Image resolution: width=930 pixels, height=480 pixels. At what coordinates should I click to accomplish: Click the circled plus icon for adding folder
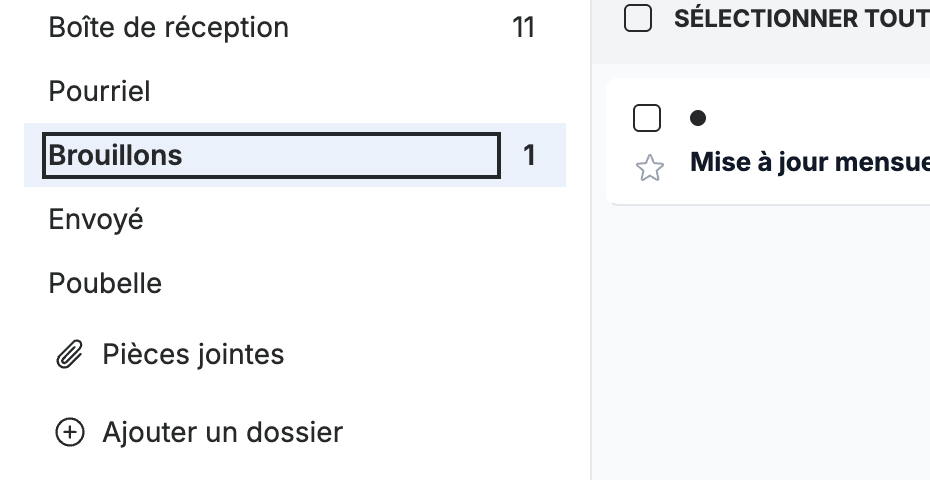tap(70, 432)
